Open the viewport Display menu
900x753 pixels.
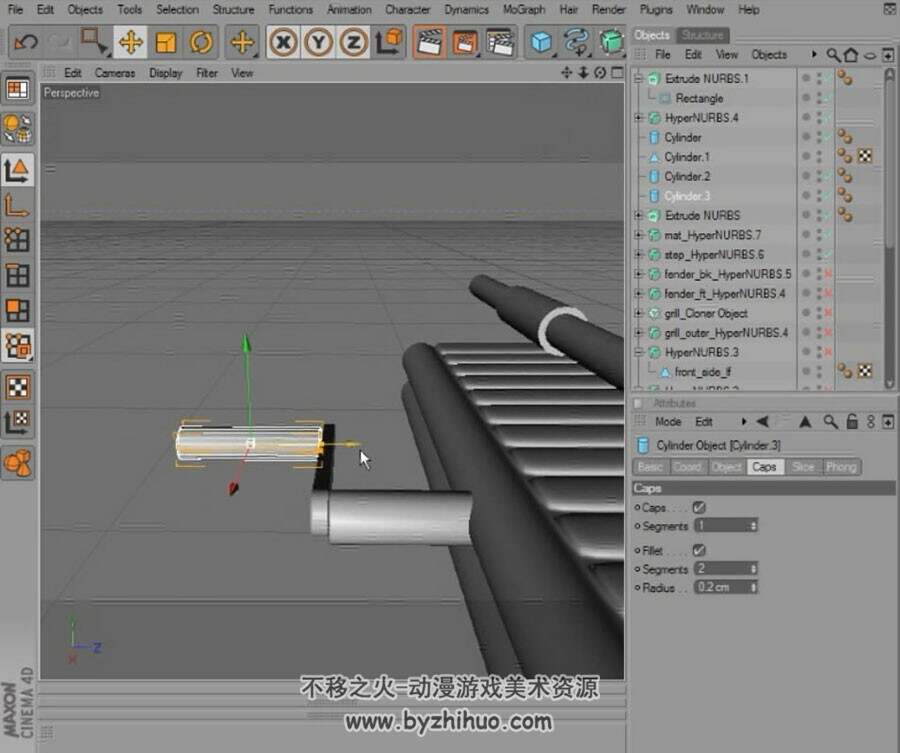click(x=165, y=73)
